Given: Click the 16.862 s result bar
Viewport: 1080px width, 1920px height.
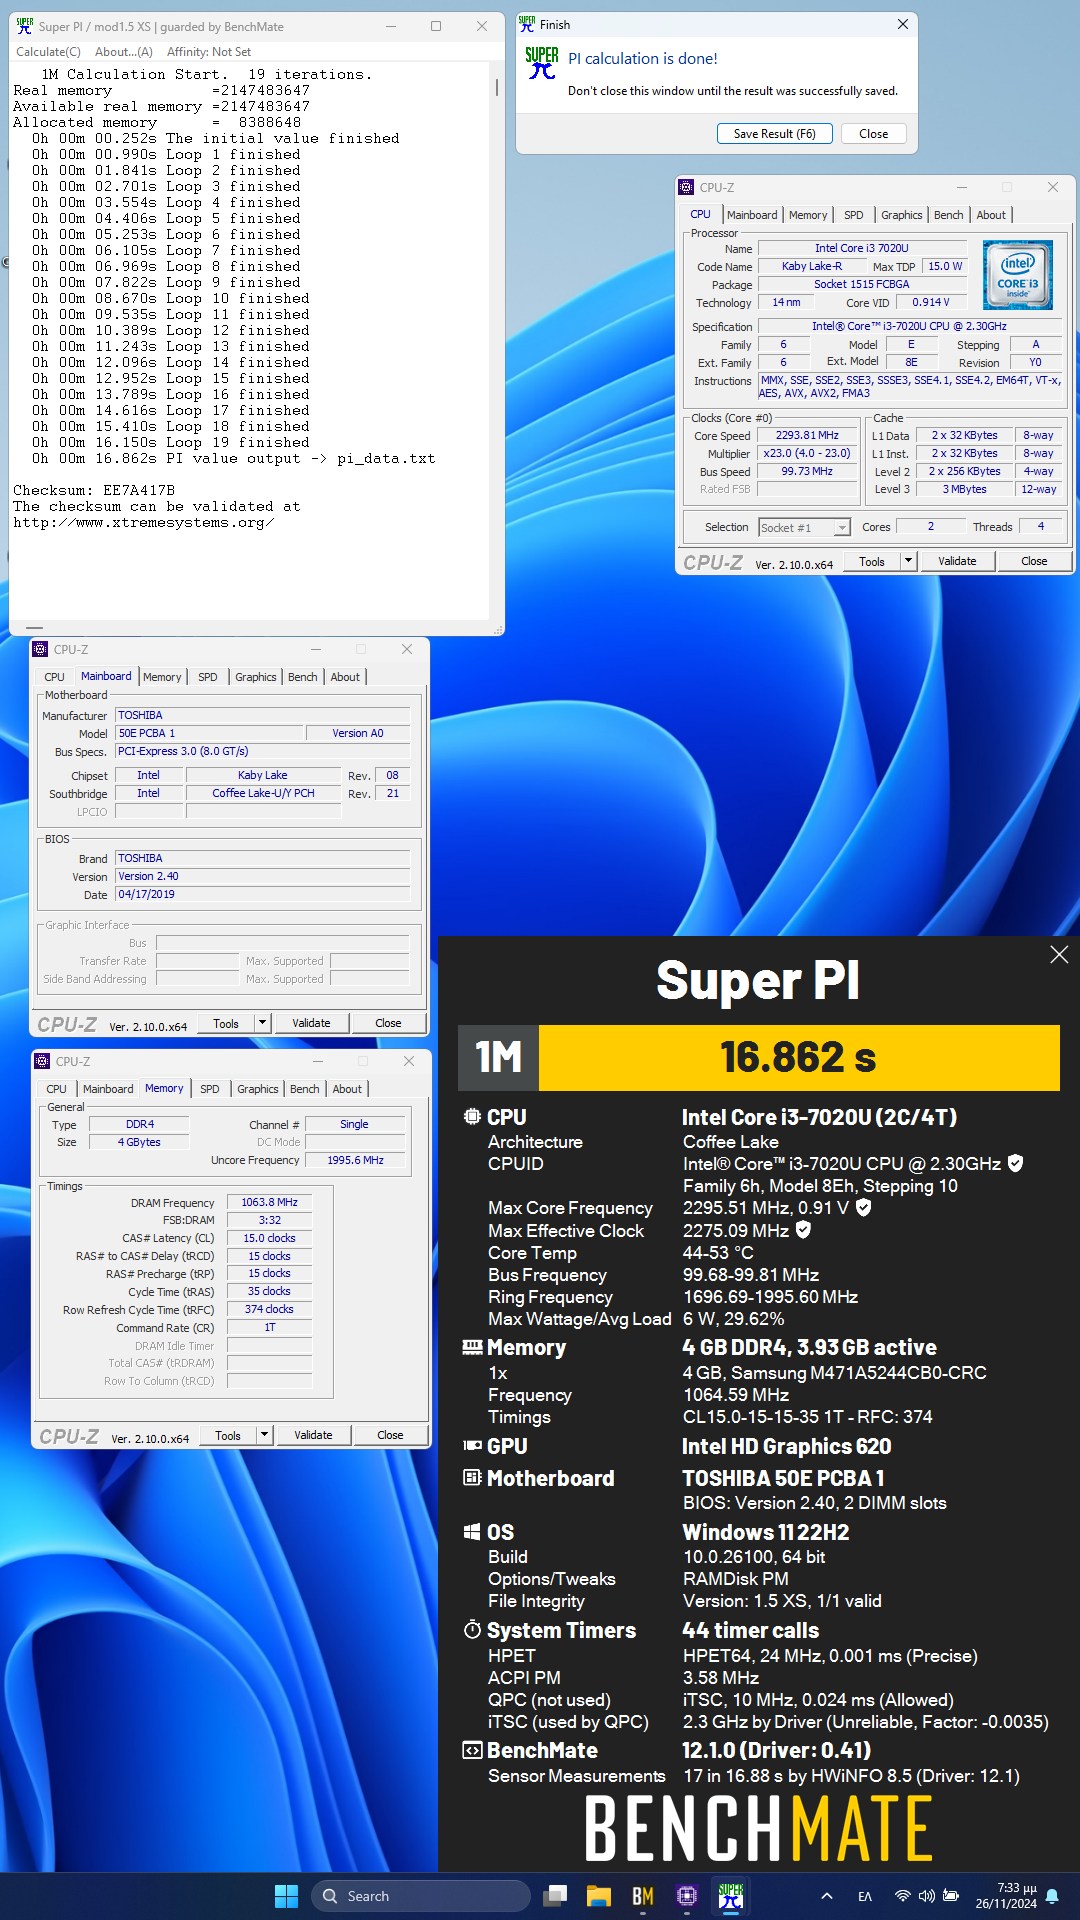Looking at the screenshot, I should click(x=799, y=1058).
